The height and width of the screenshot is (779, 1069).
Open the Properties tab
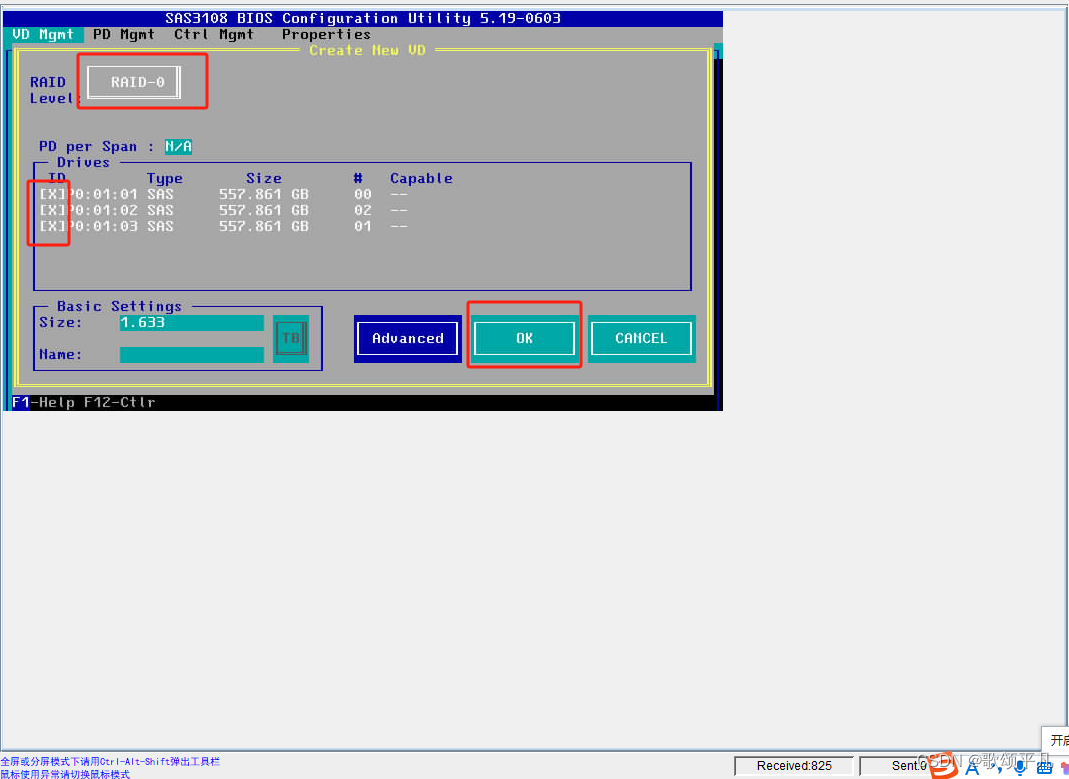coord(327,35)
